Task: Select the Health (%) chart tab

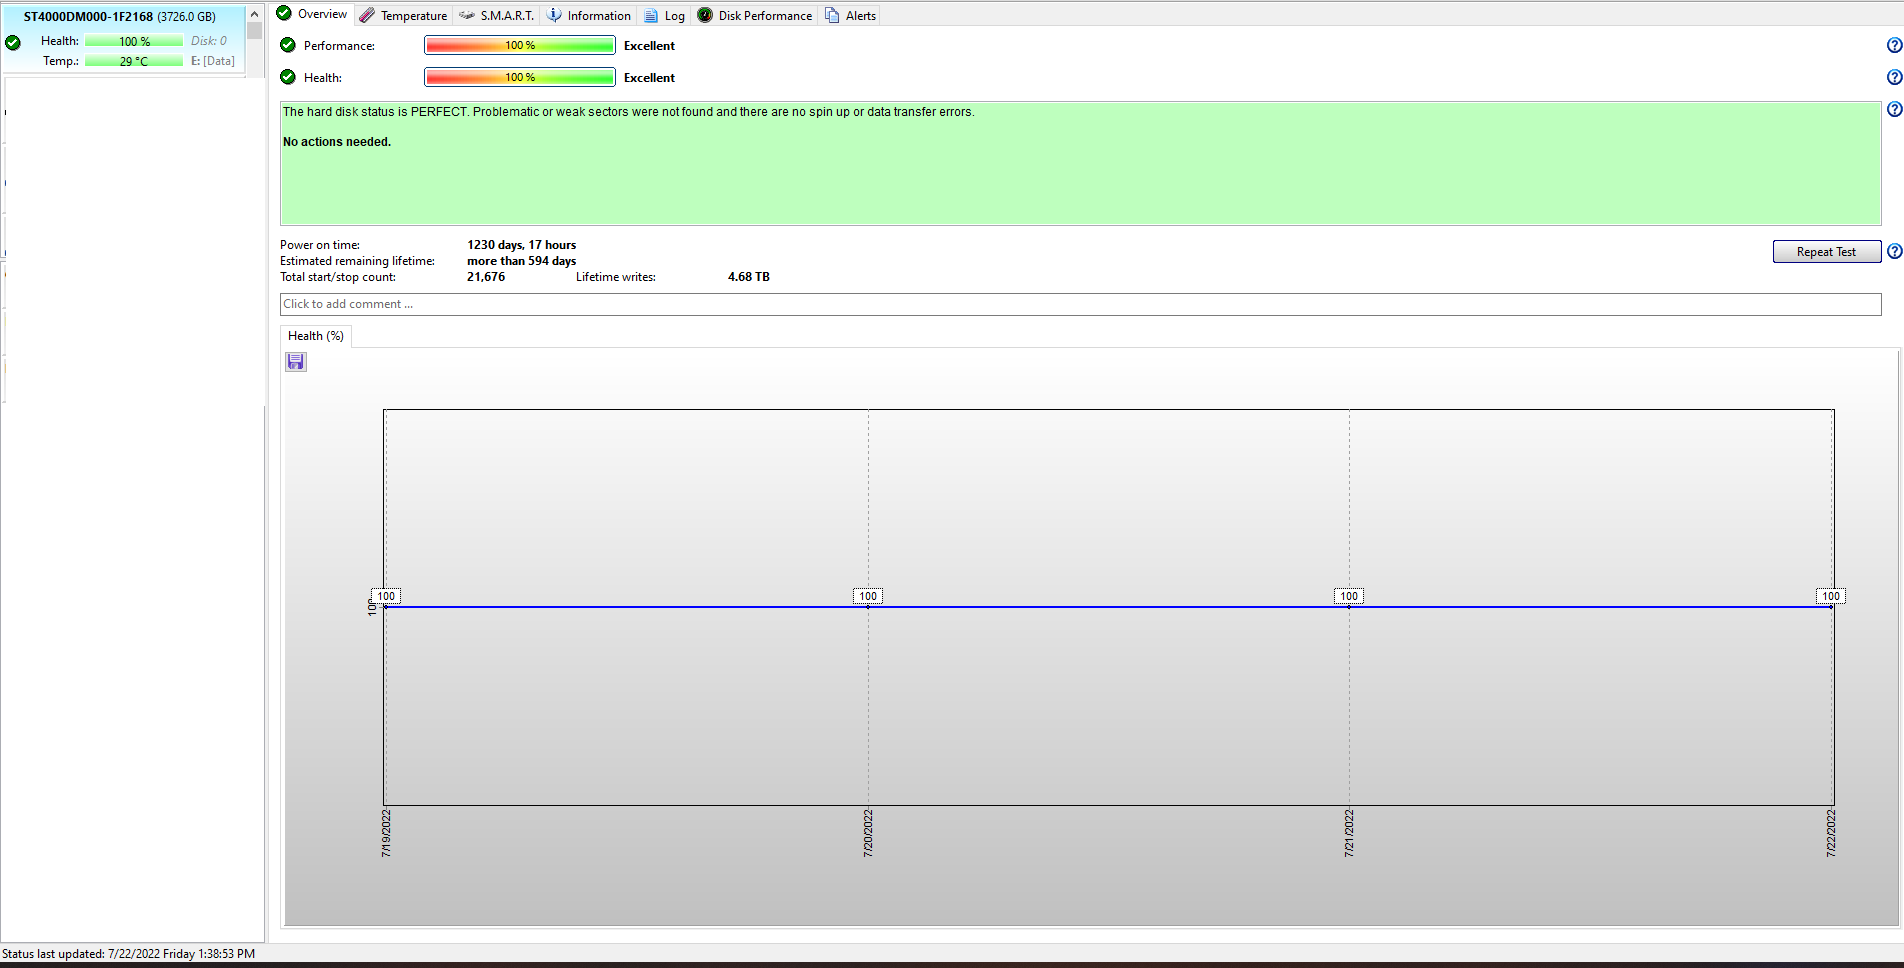Action: 316,336
